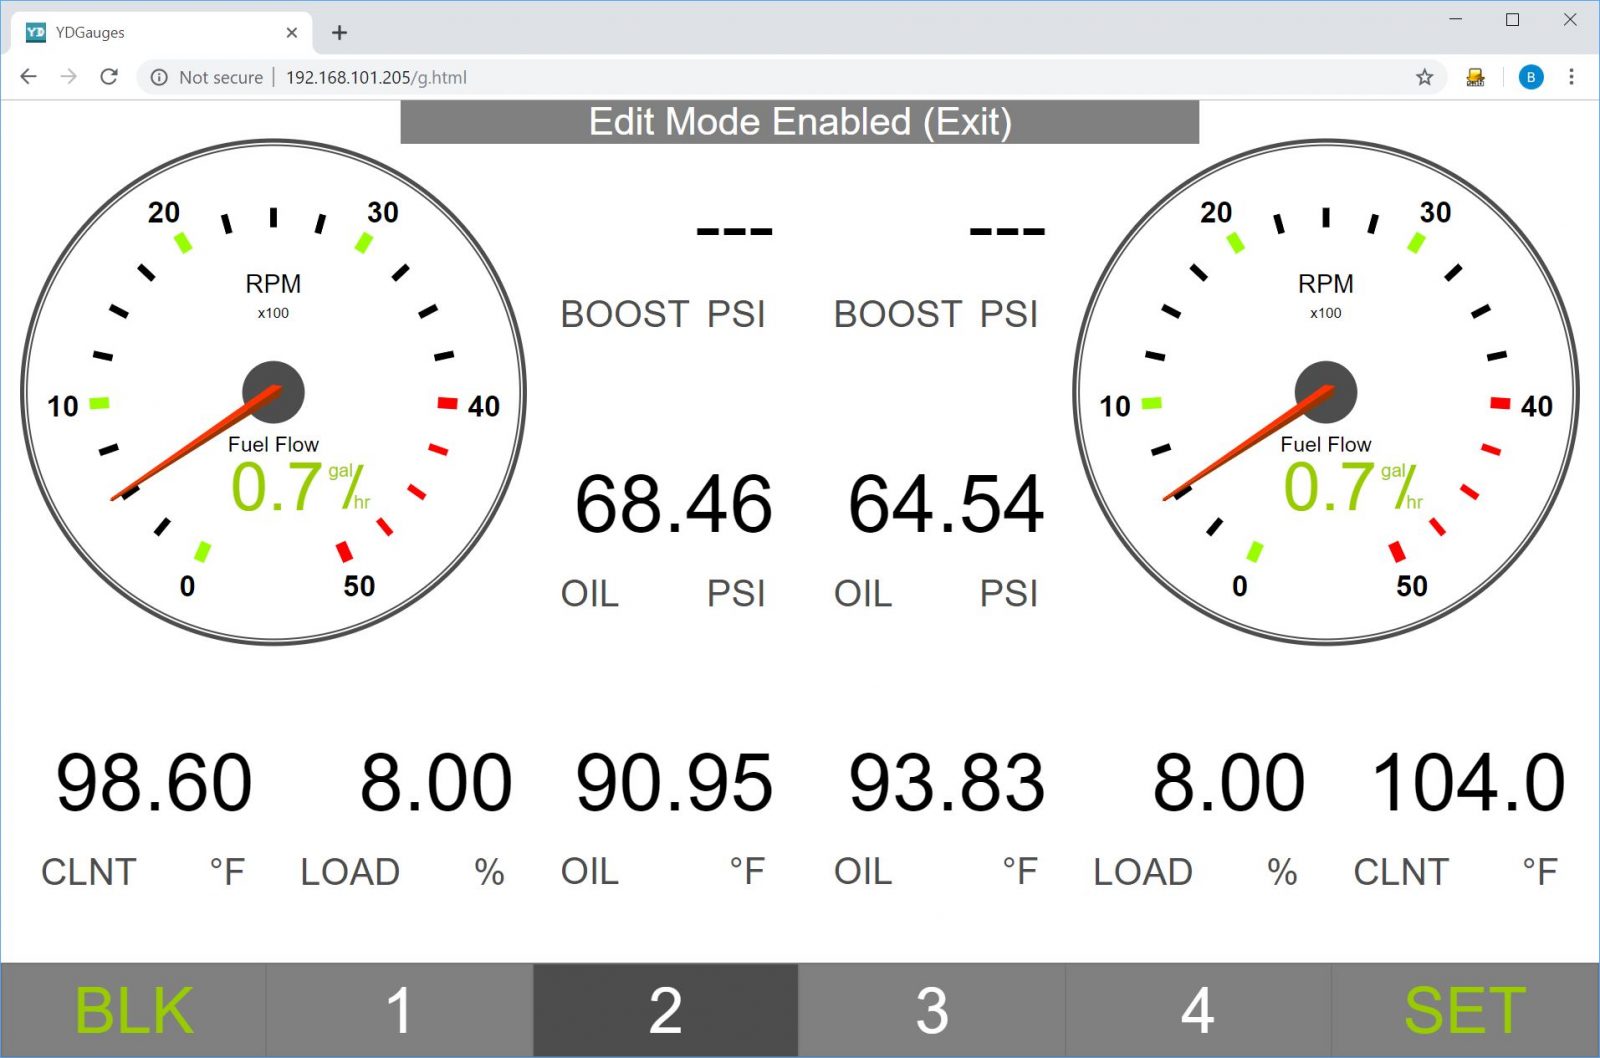Viewport: 1600px width, 1058px height.
Task: Bookmark this page with the star icon
Action: pos(1425,77)
